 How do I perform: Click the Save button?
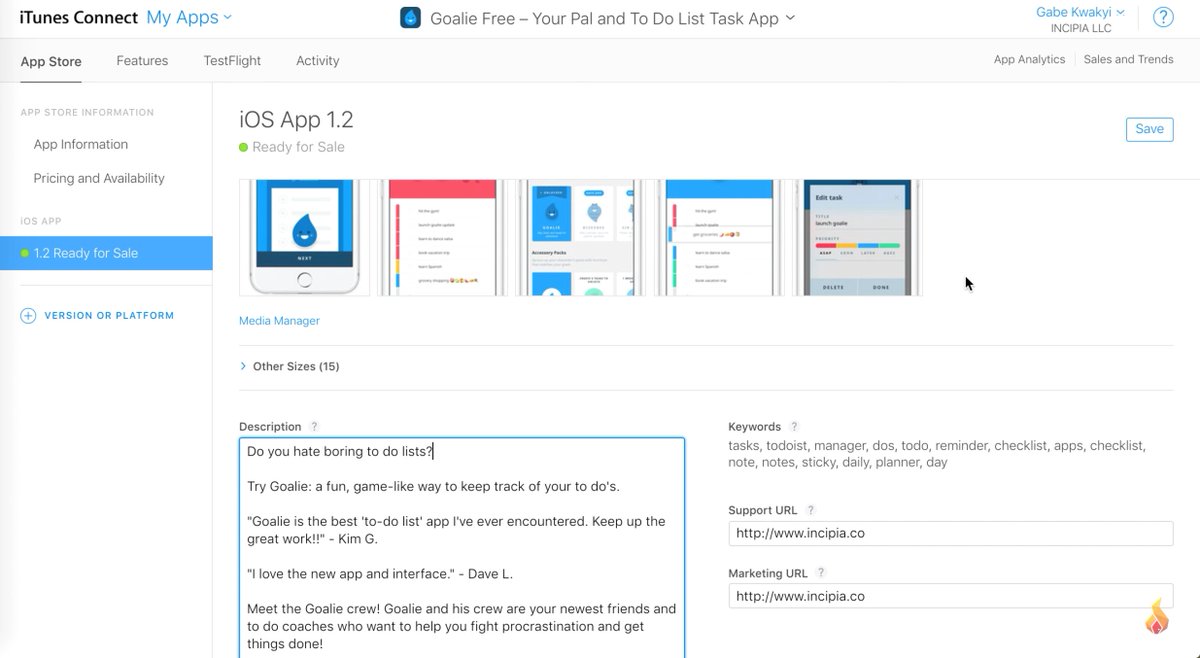pyautogui.click(x=1149, y=129)
